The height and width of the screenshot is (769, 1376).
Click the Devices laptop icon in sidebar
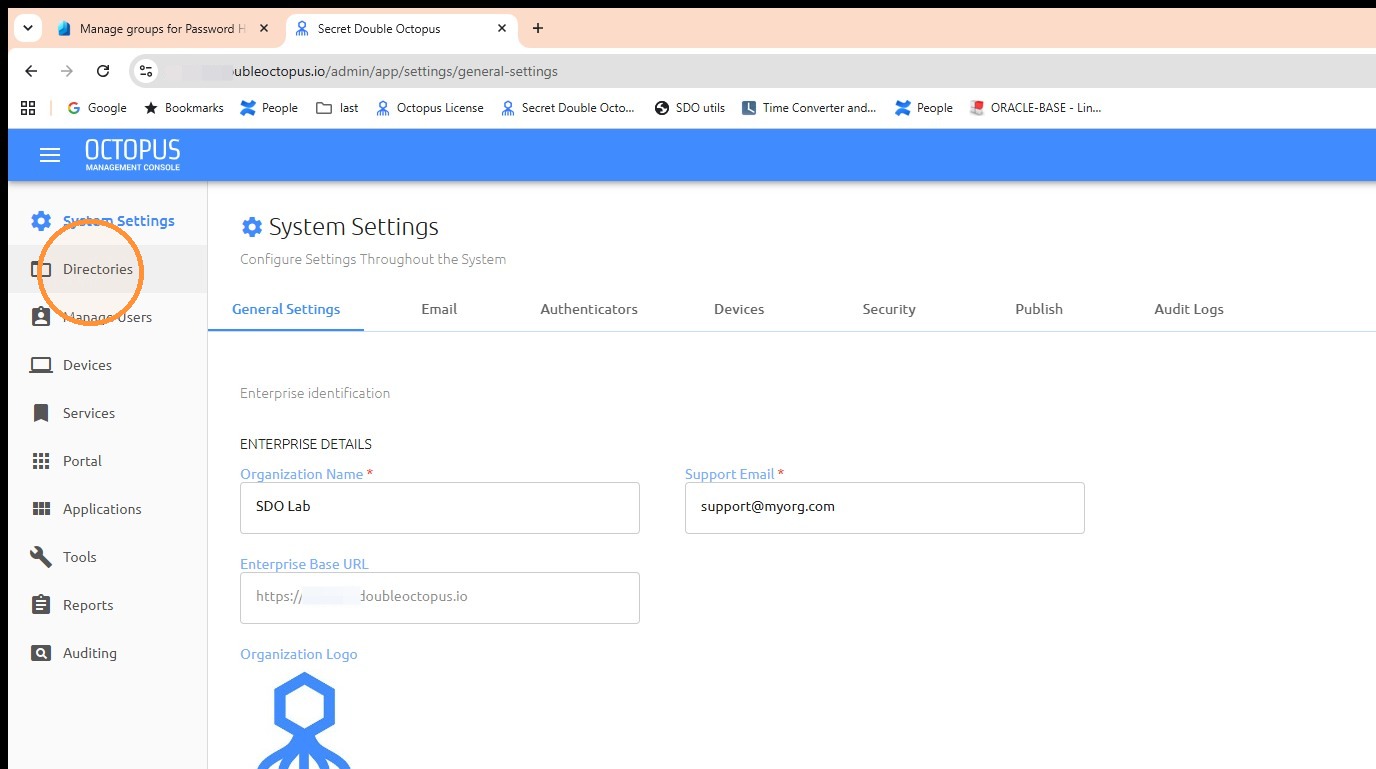coord(41,365)
